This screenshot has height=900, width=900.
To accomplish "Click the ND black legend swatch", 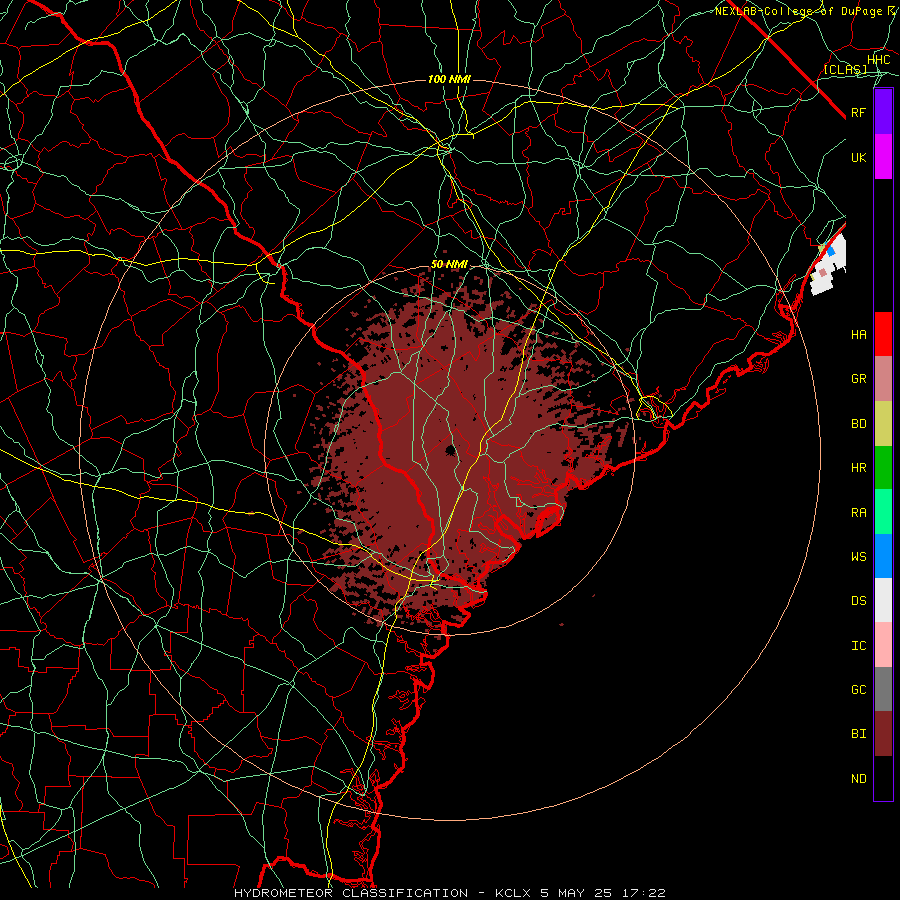I will pyautogui.click(x=883, y=778).
